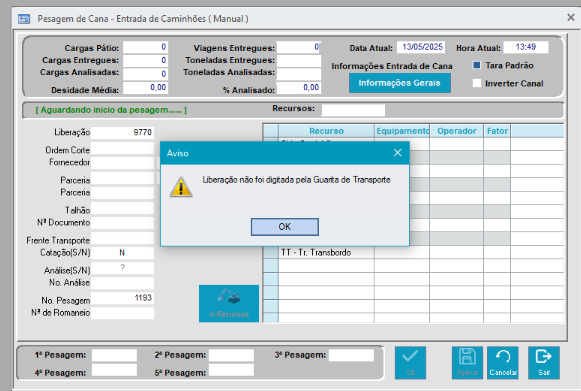Click the Hora Atual field 13:49
This screenshot has height=391, width=581.
point(526,47)
